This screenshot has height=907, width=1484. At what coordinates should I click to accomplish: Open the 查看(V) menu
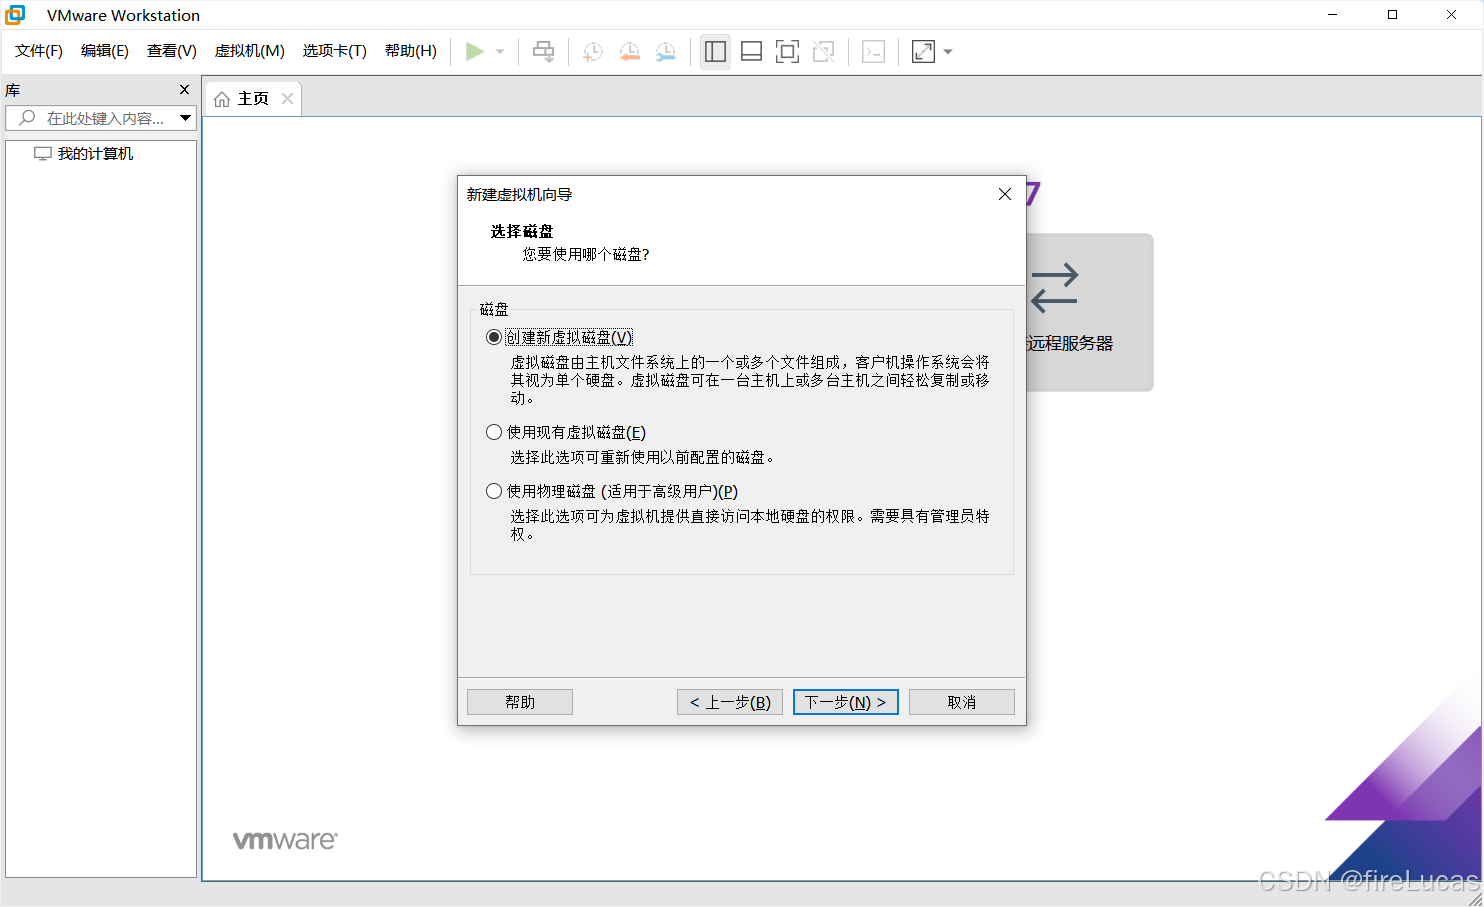click(x=172, y=51)
